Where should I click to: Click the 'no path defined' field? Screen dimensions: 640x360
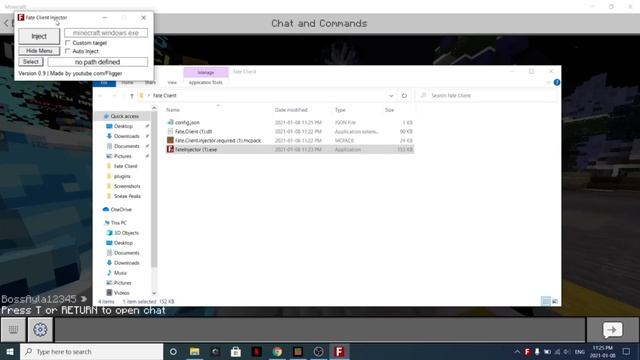click(x=97, y=62)
